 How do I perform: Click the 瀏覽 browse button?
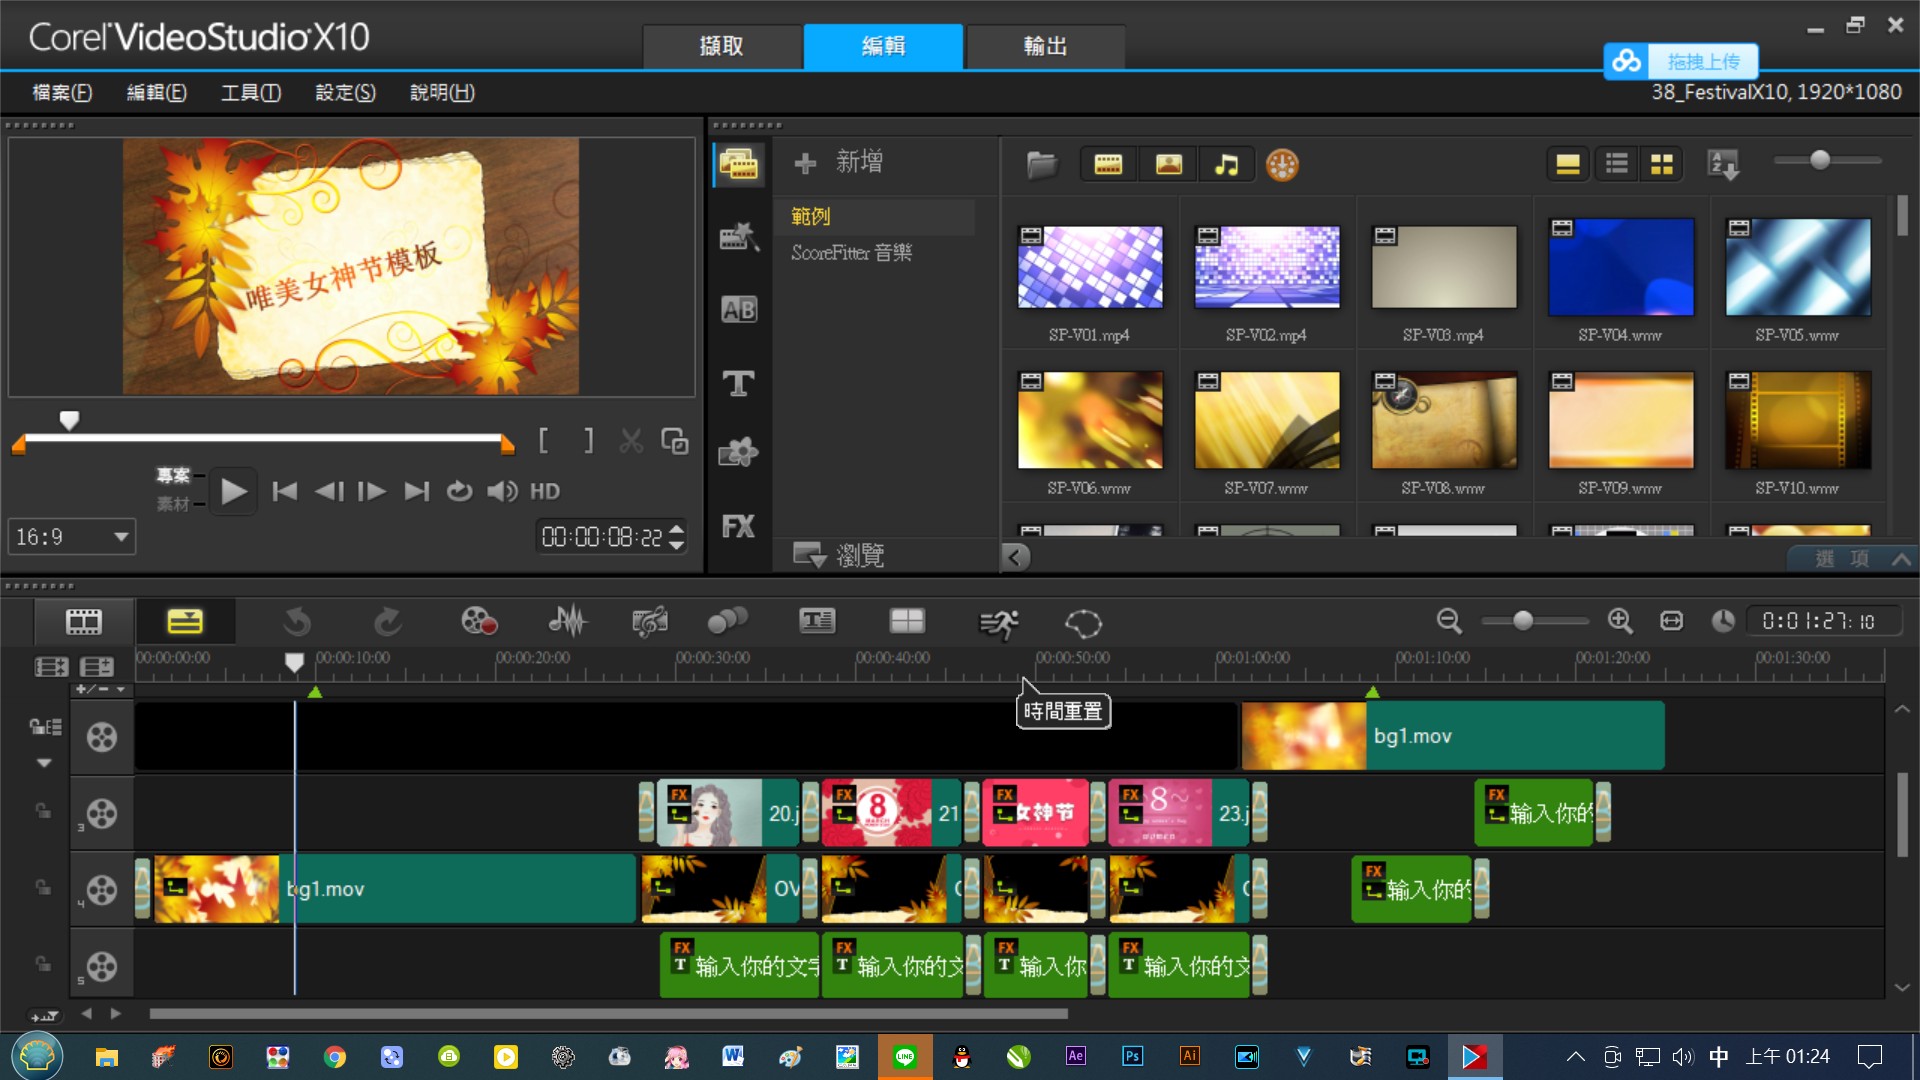(838, 555)
